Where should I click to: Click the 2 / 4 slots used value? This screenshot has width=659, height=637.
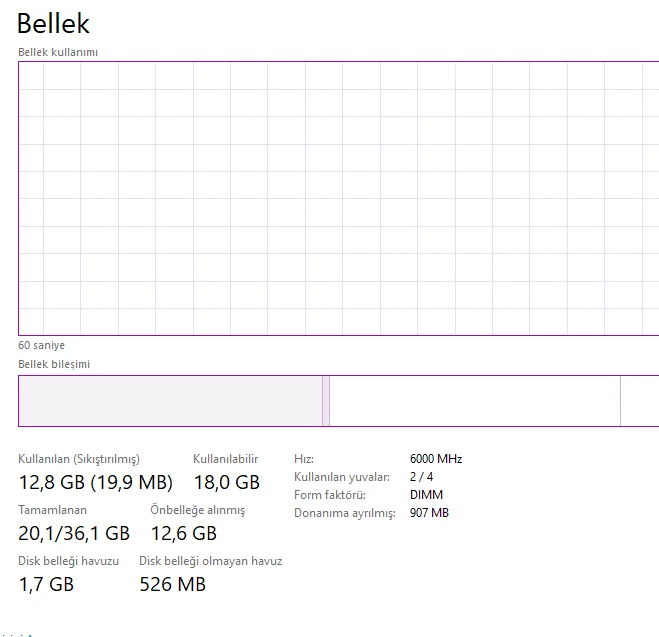pyautogui.click(x=421, y=477)
